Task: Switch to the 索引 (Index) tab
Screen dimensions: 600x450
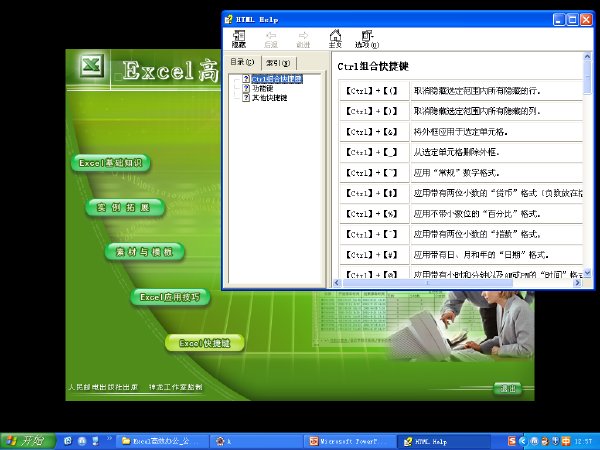Action: tap(278, 63)
